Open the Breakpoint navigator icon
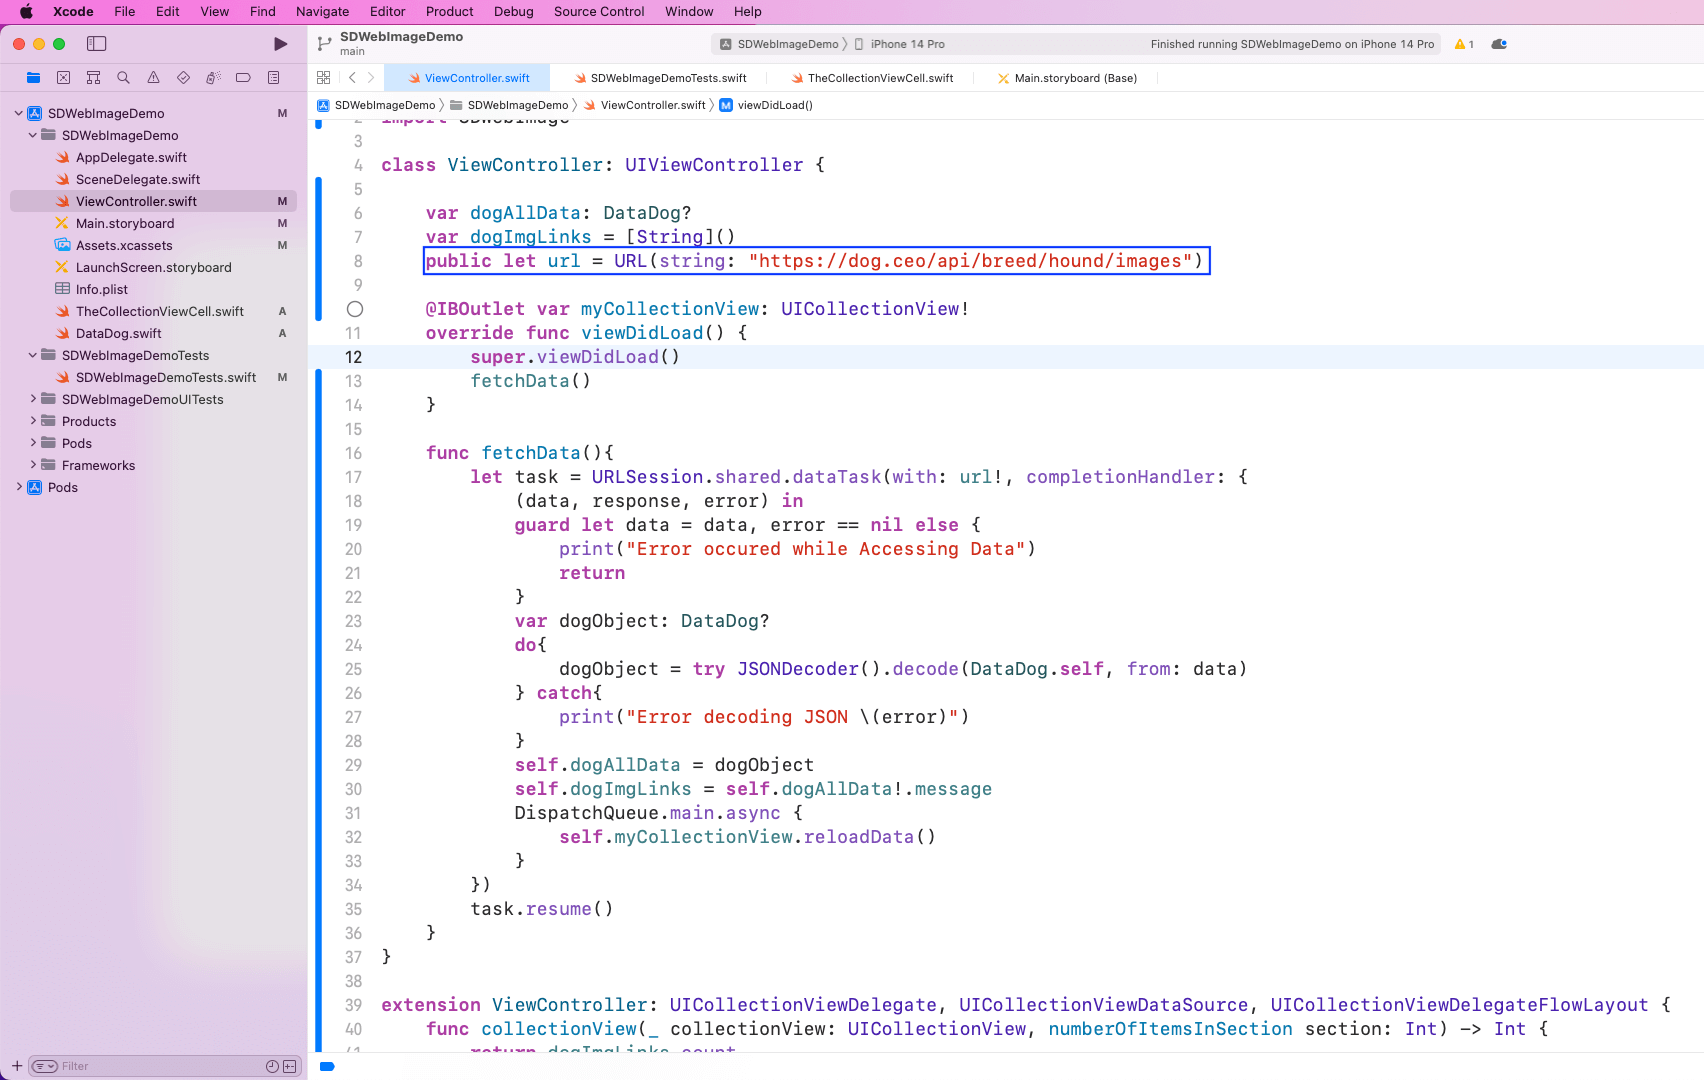 click(243, 78)
